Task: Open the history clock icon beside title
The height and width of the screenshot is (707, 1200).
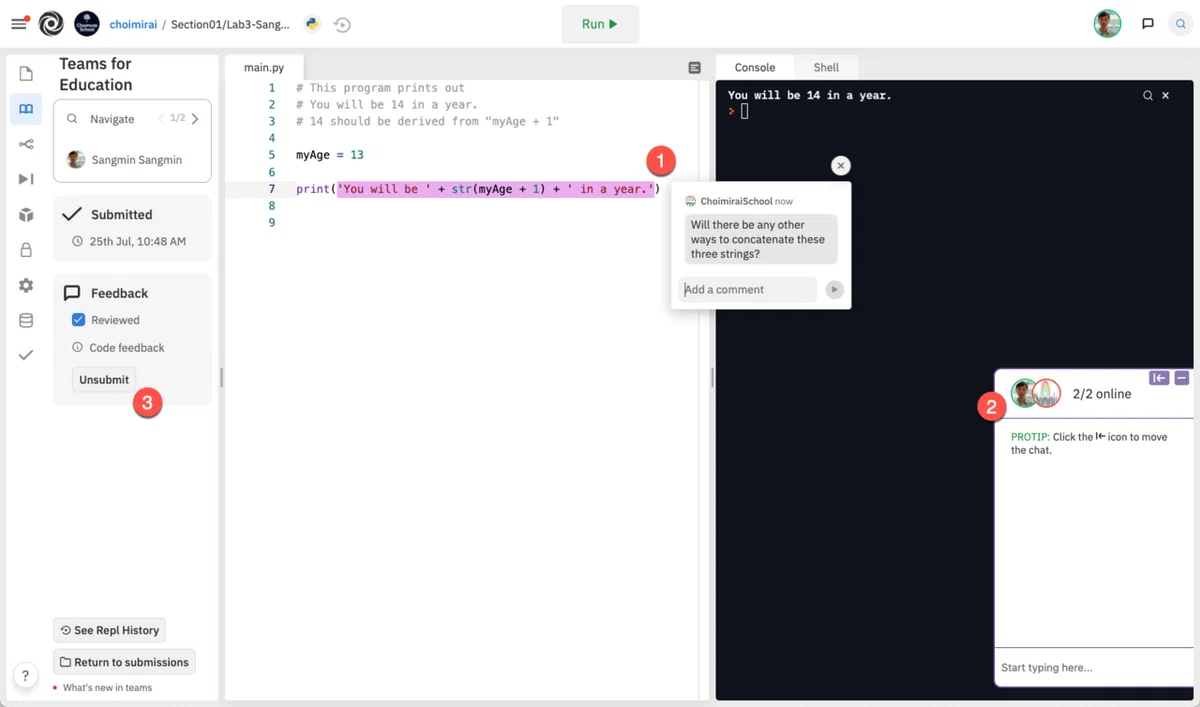Action: (342, 24)
